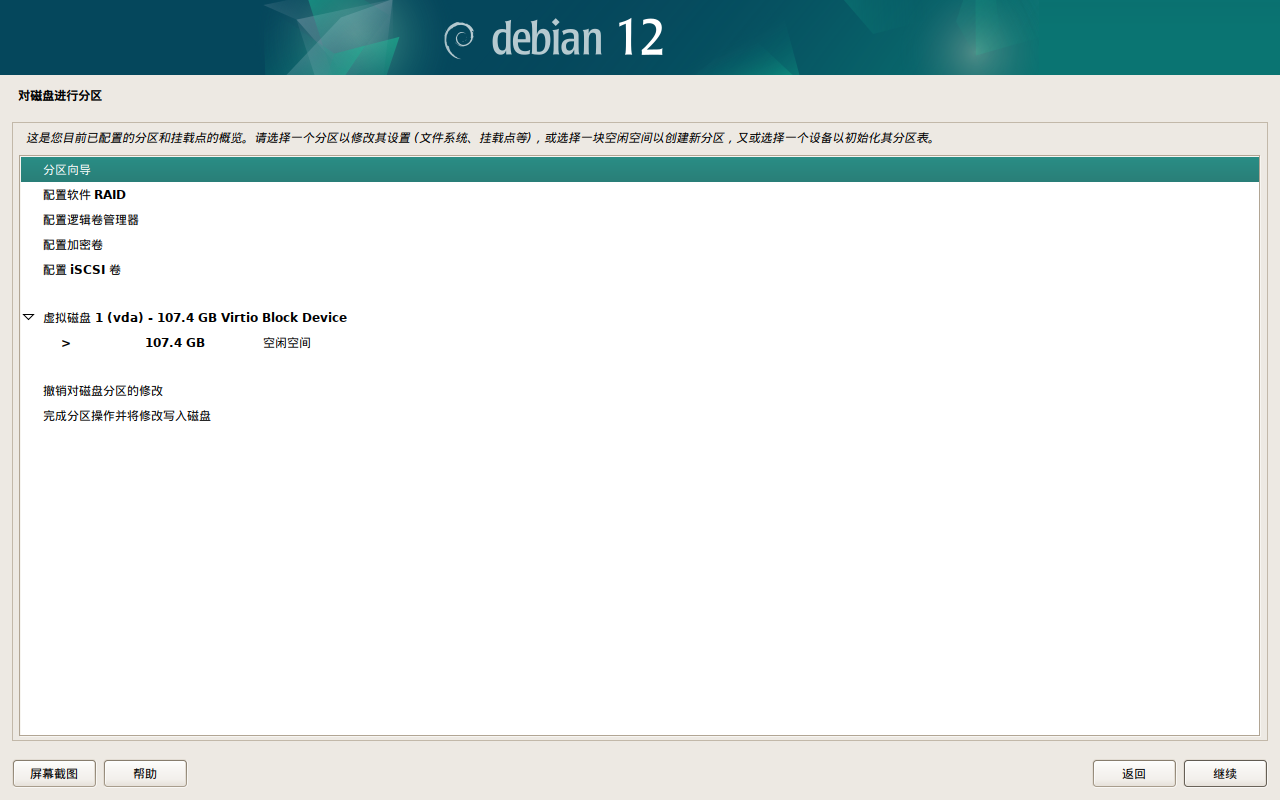Select 完成分区操作并将修改写入磁盘

pos(639,416)
